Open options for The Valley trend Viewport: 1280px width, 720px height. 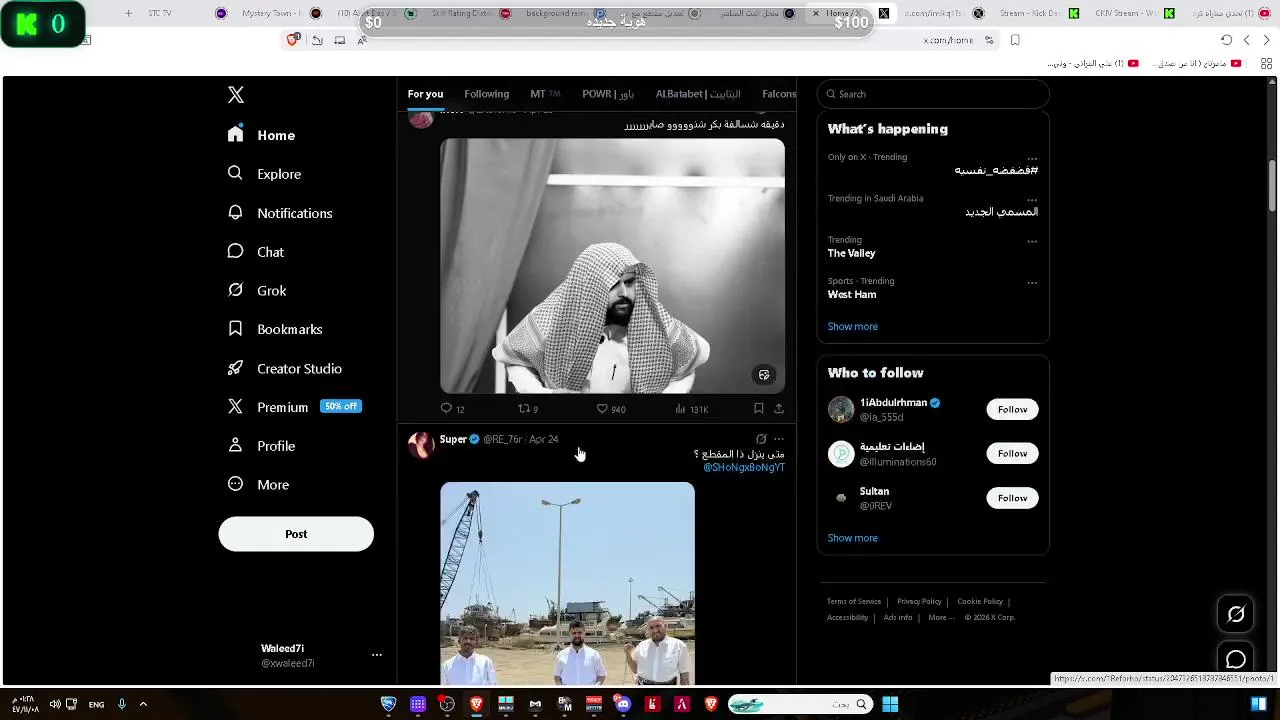pos(1032,241)
